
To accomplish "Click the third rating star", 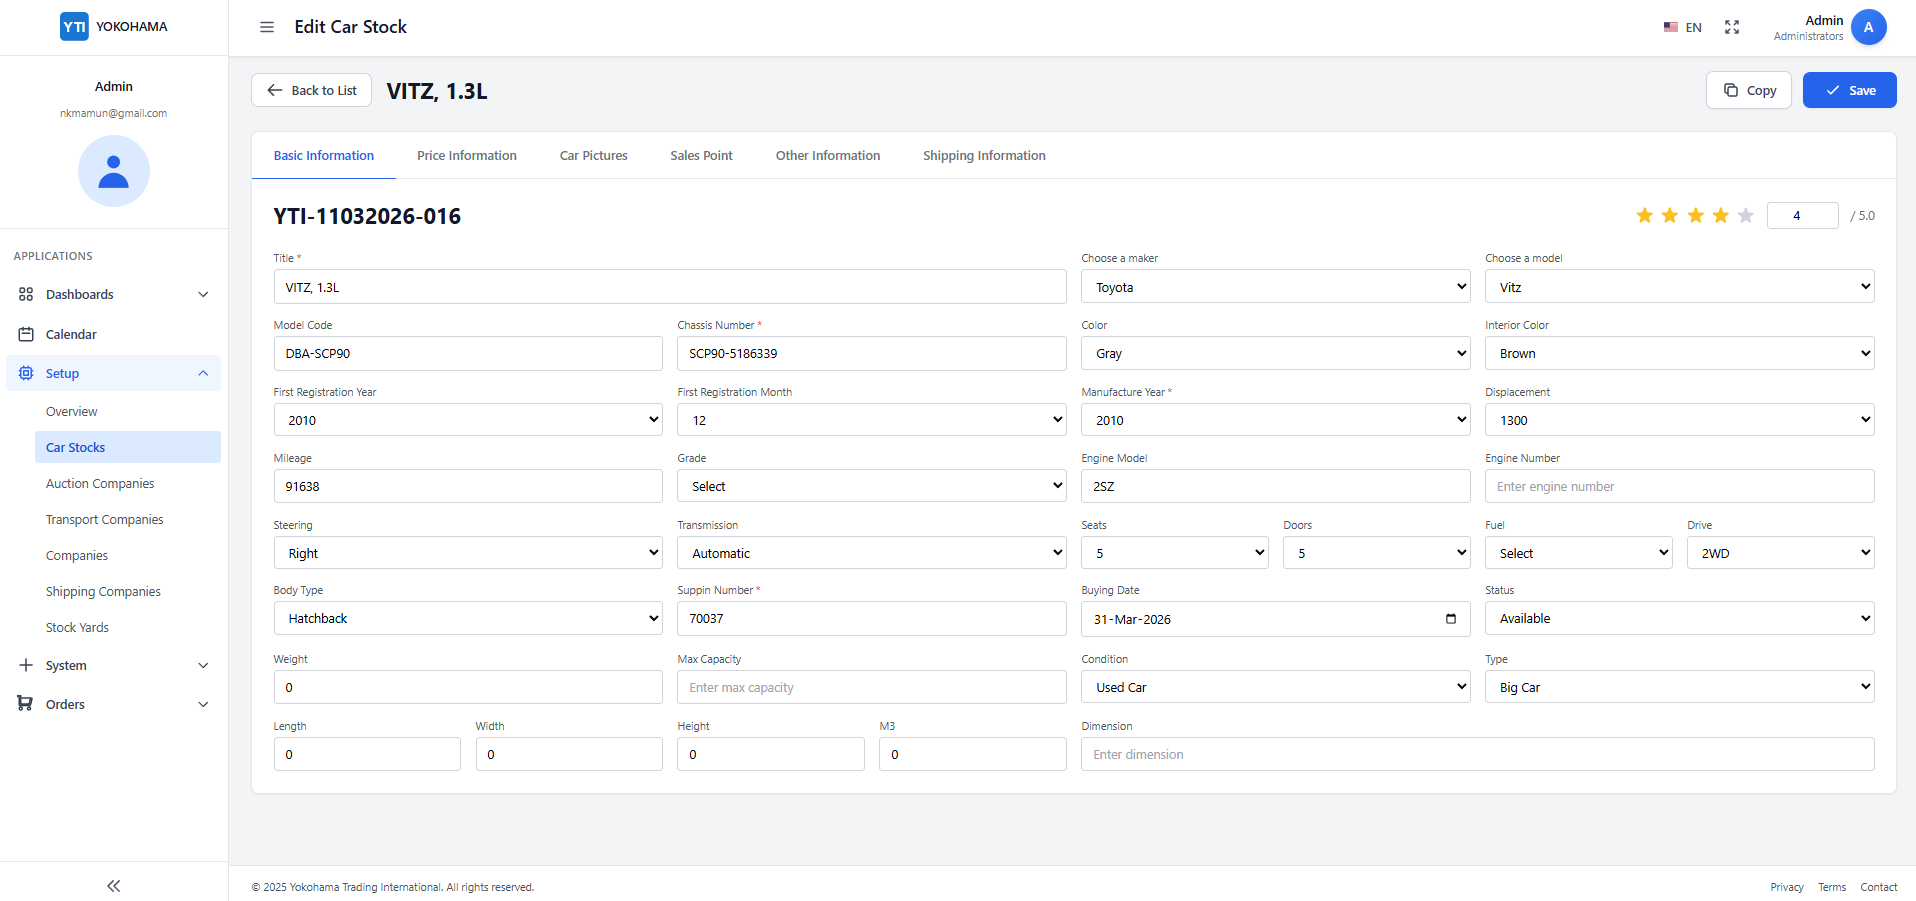I will (1695, 215).
